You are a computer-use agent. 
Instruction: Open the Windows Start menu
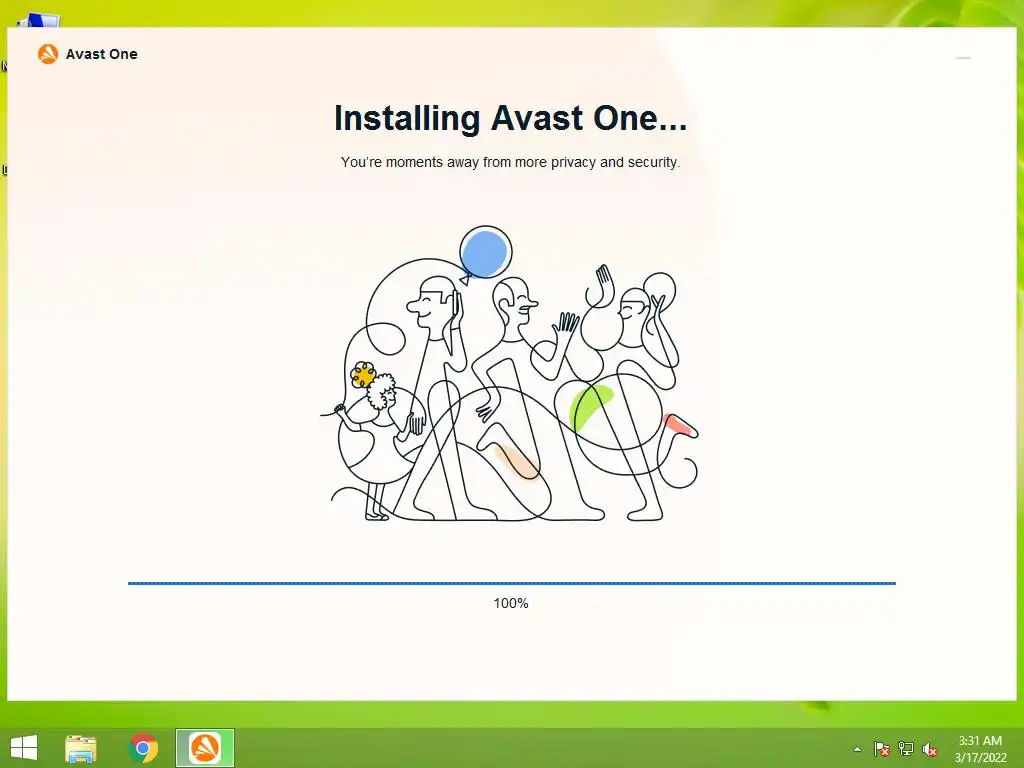coord(24,748)
